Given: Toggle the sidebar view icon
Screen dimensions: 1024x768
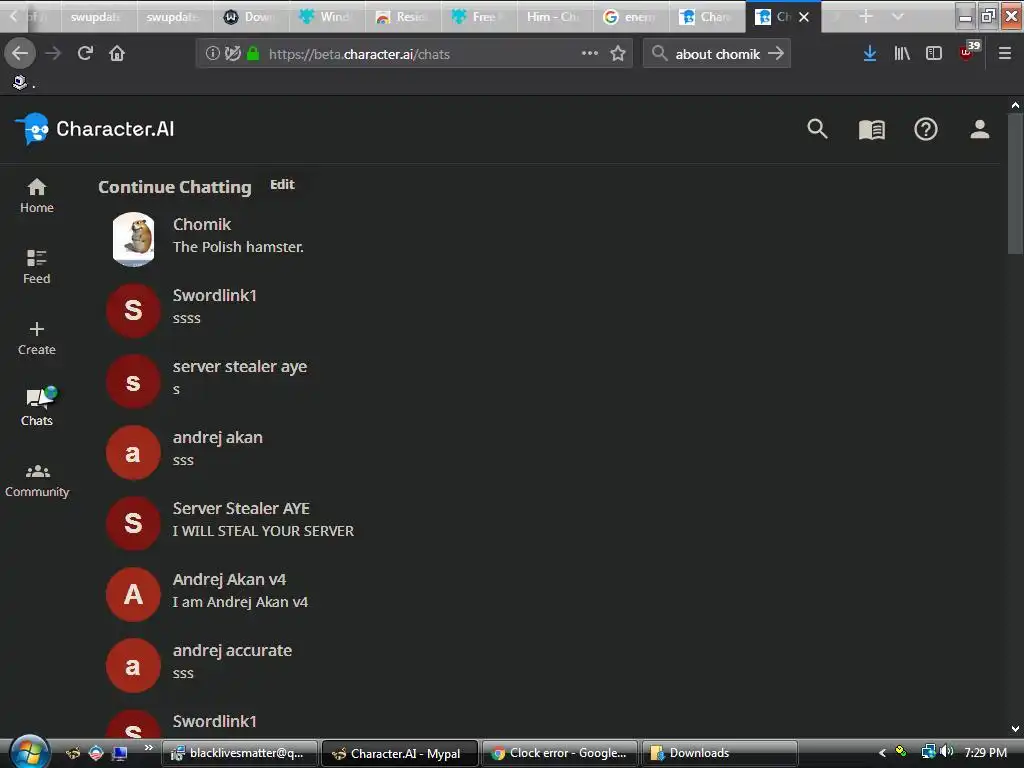Looking at the screenshot, I should pos(934,53).
